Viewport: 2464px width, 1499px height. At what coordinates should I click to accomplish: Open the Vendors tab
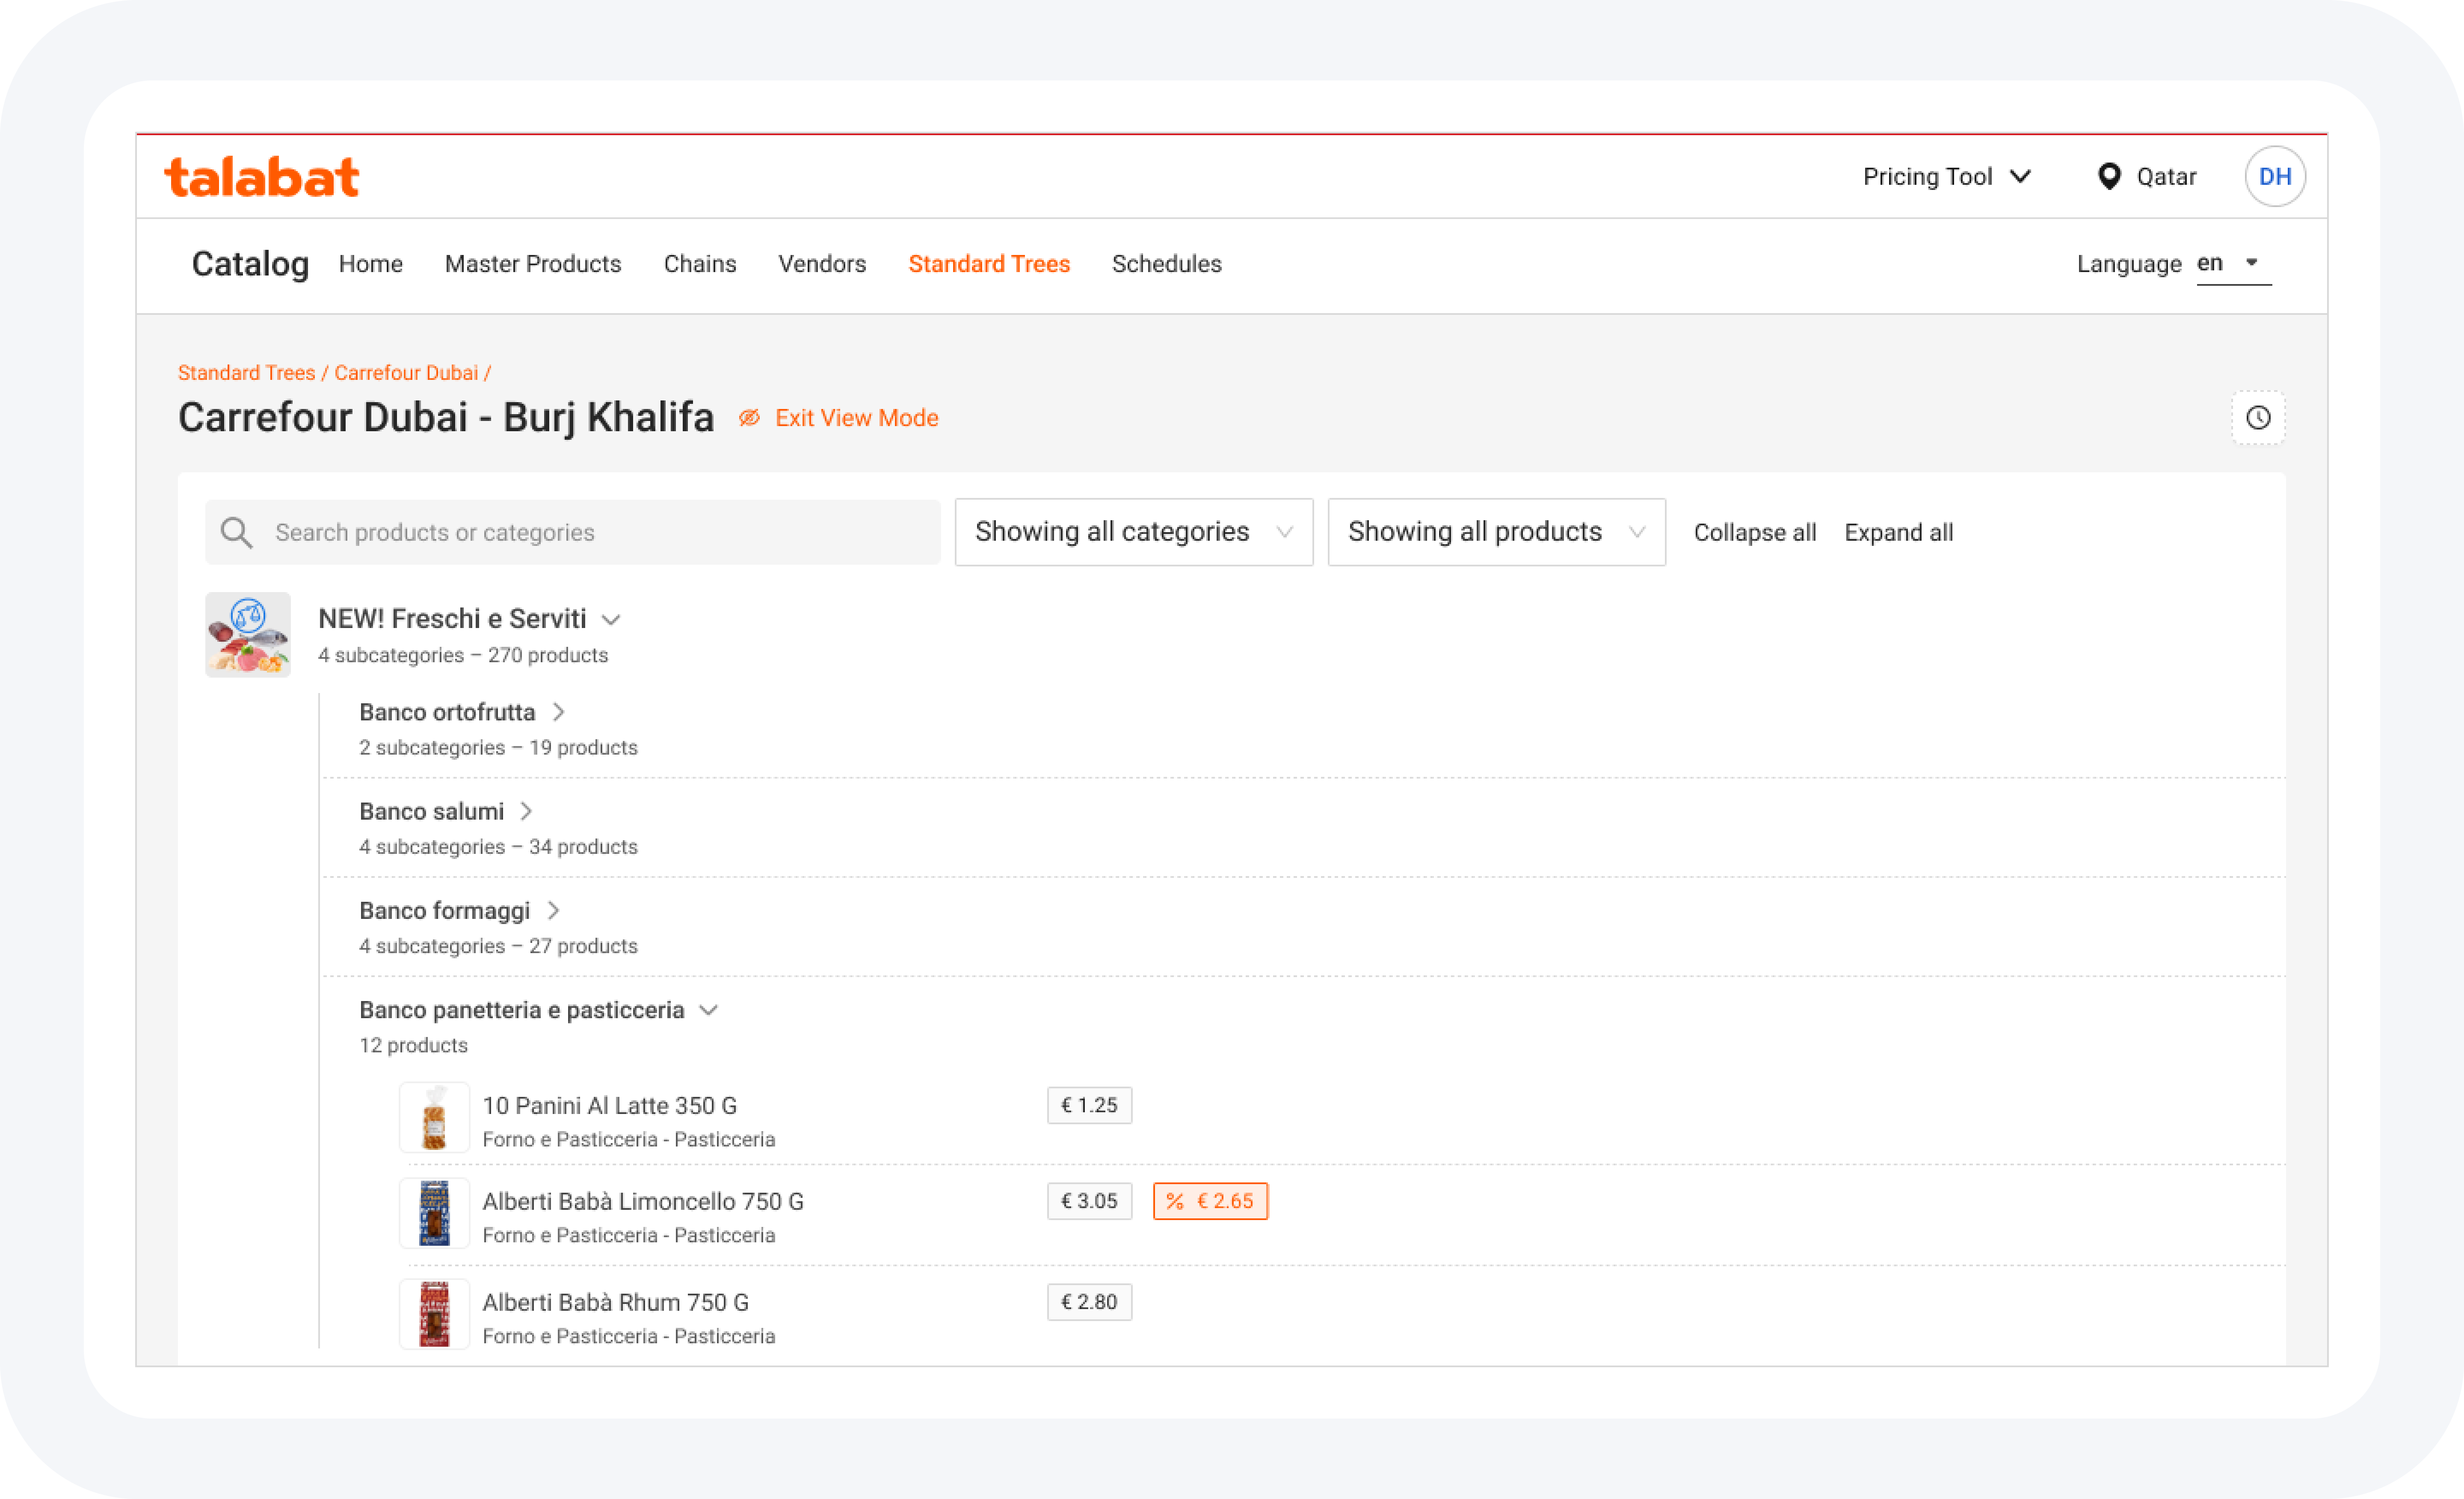point(822,264)
